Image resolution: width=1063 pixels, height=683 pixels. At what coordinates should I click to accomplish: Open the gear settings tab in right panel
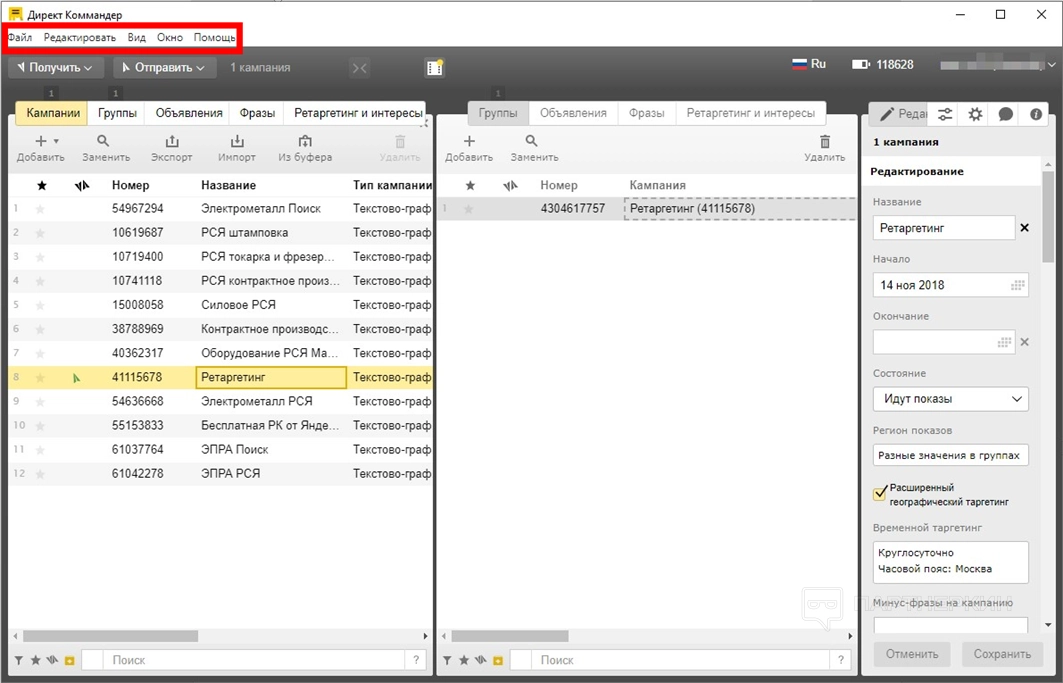pyautogui.click(x=975, y=114)
